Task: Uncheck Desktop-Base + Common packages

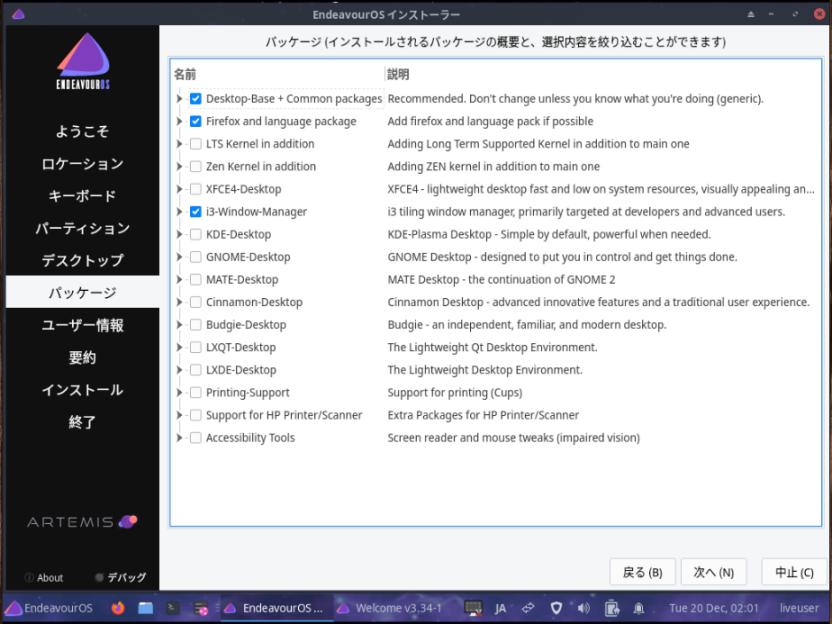Action: click(196, 99)
